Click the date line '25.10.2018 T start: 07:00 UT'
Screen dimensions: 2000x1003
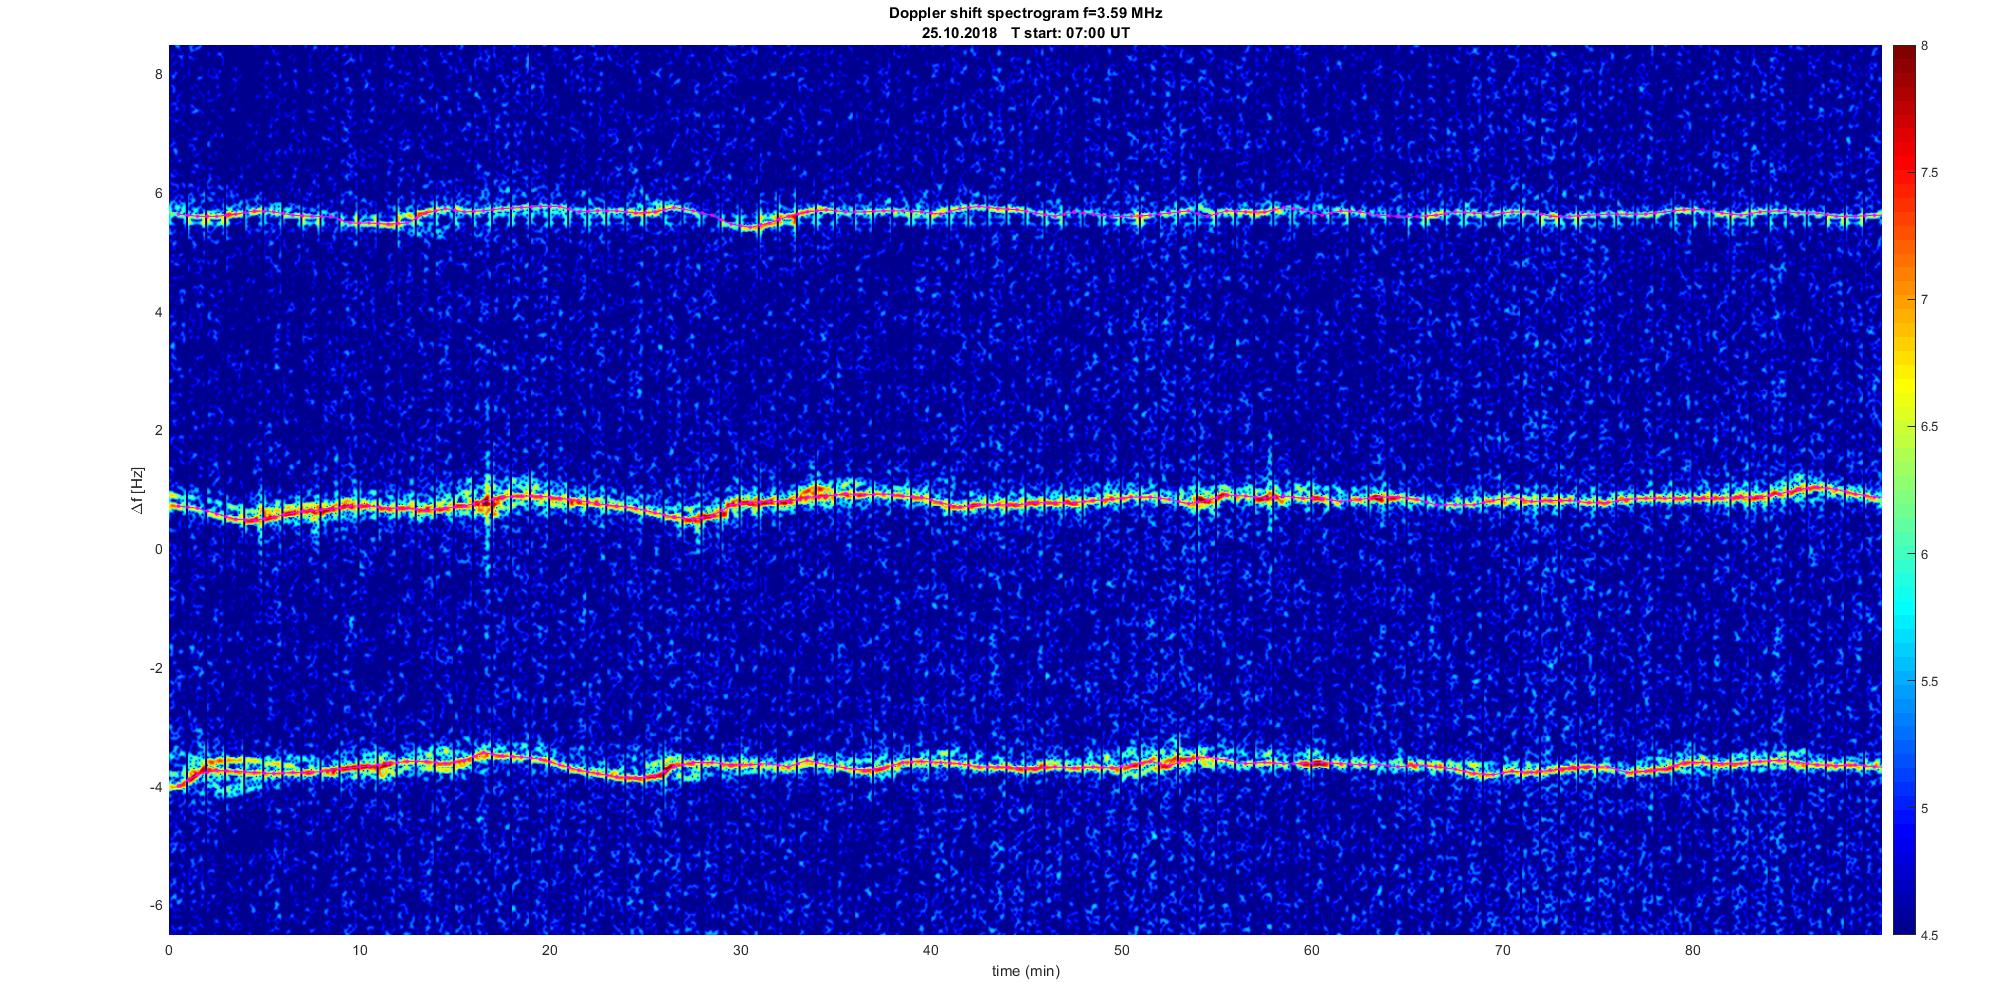(x=1025, y=33)
